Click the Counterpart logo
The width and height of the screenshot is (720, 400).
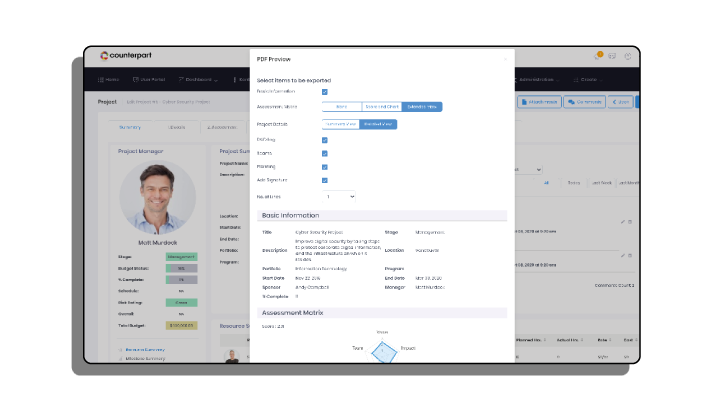coord(126,56)
